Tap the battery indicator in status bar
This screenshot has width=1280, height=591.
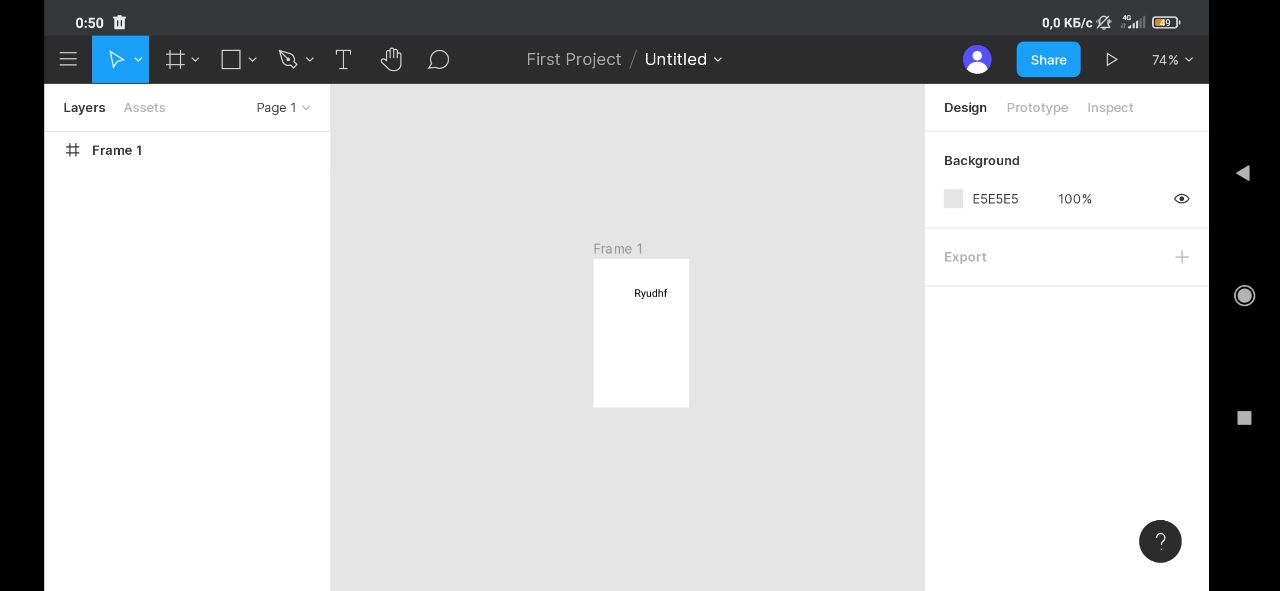click(1165, 22)
